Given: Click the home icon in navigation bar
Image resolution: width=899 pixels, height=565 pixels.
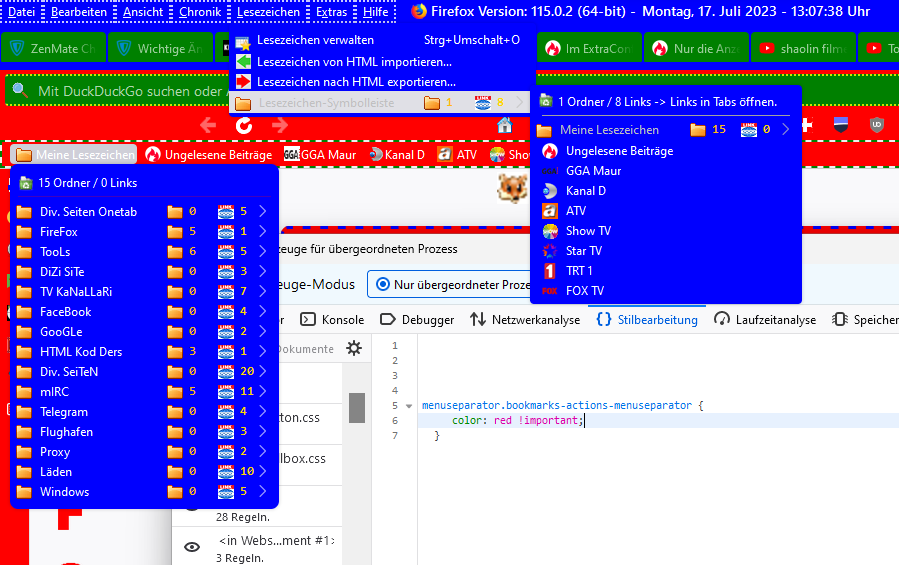Looking at the screenshot, I should click(x=505, y=125).
